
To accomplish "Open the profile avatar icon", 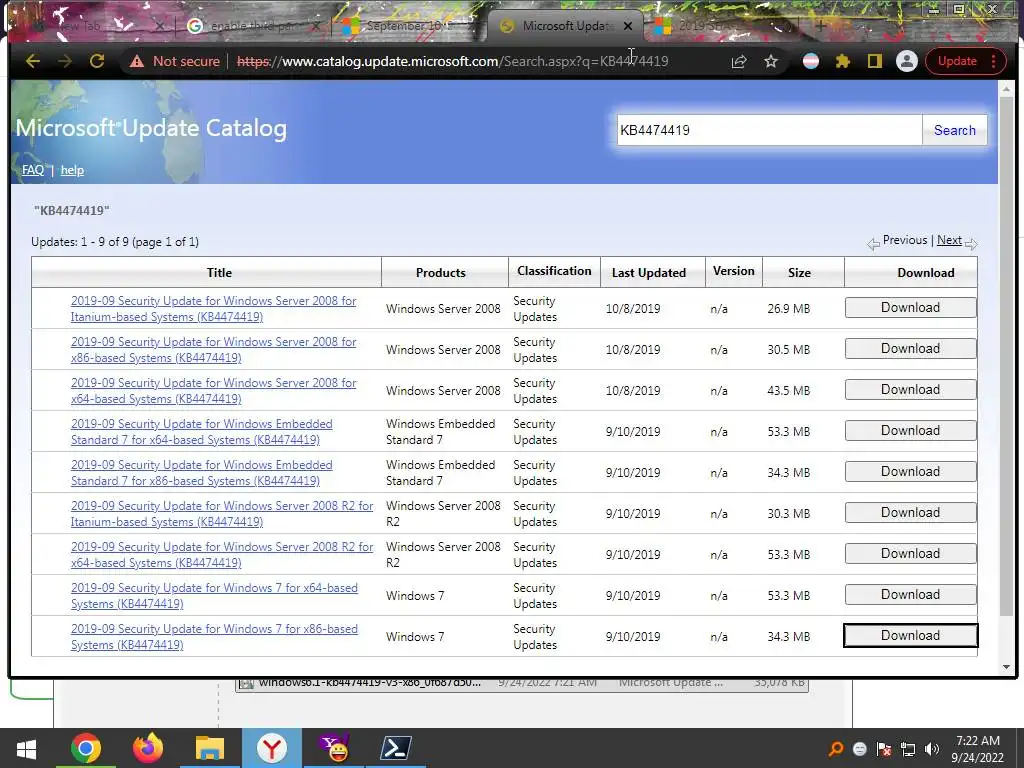I will pos(906,61).
